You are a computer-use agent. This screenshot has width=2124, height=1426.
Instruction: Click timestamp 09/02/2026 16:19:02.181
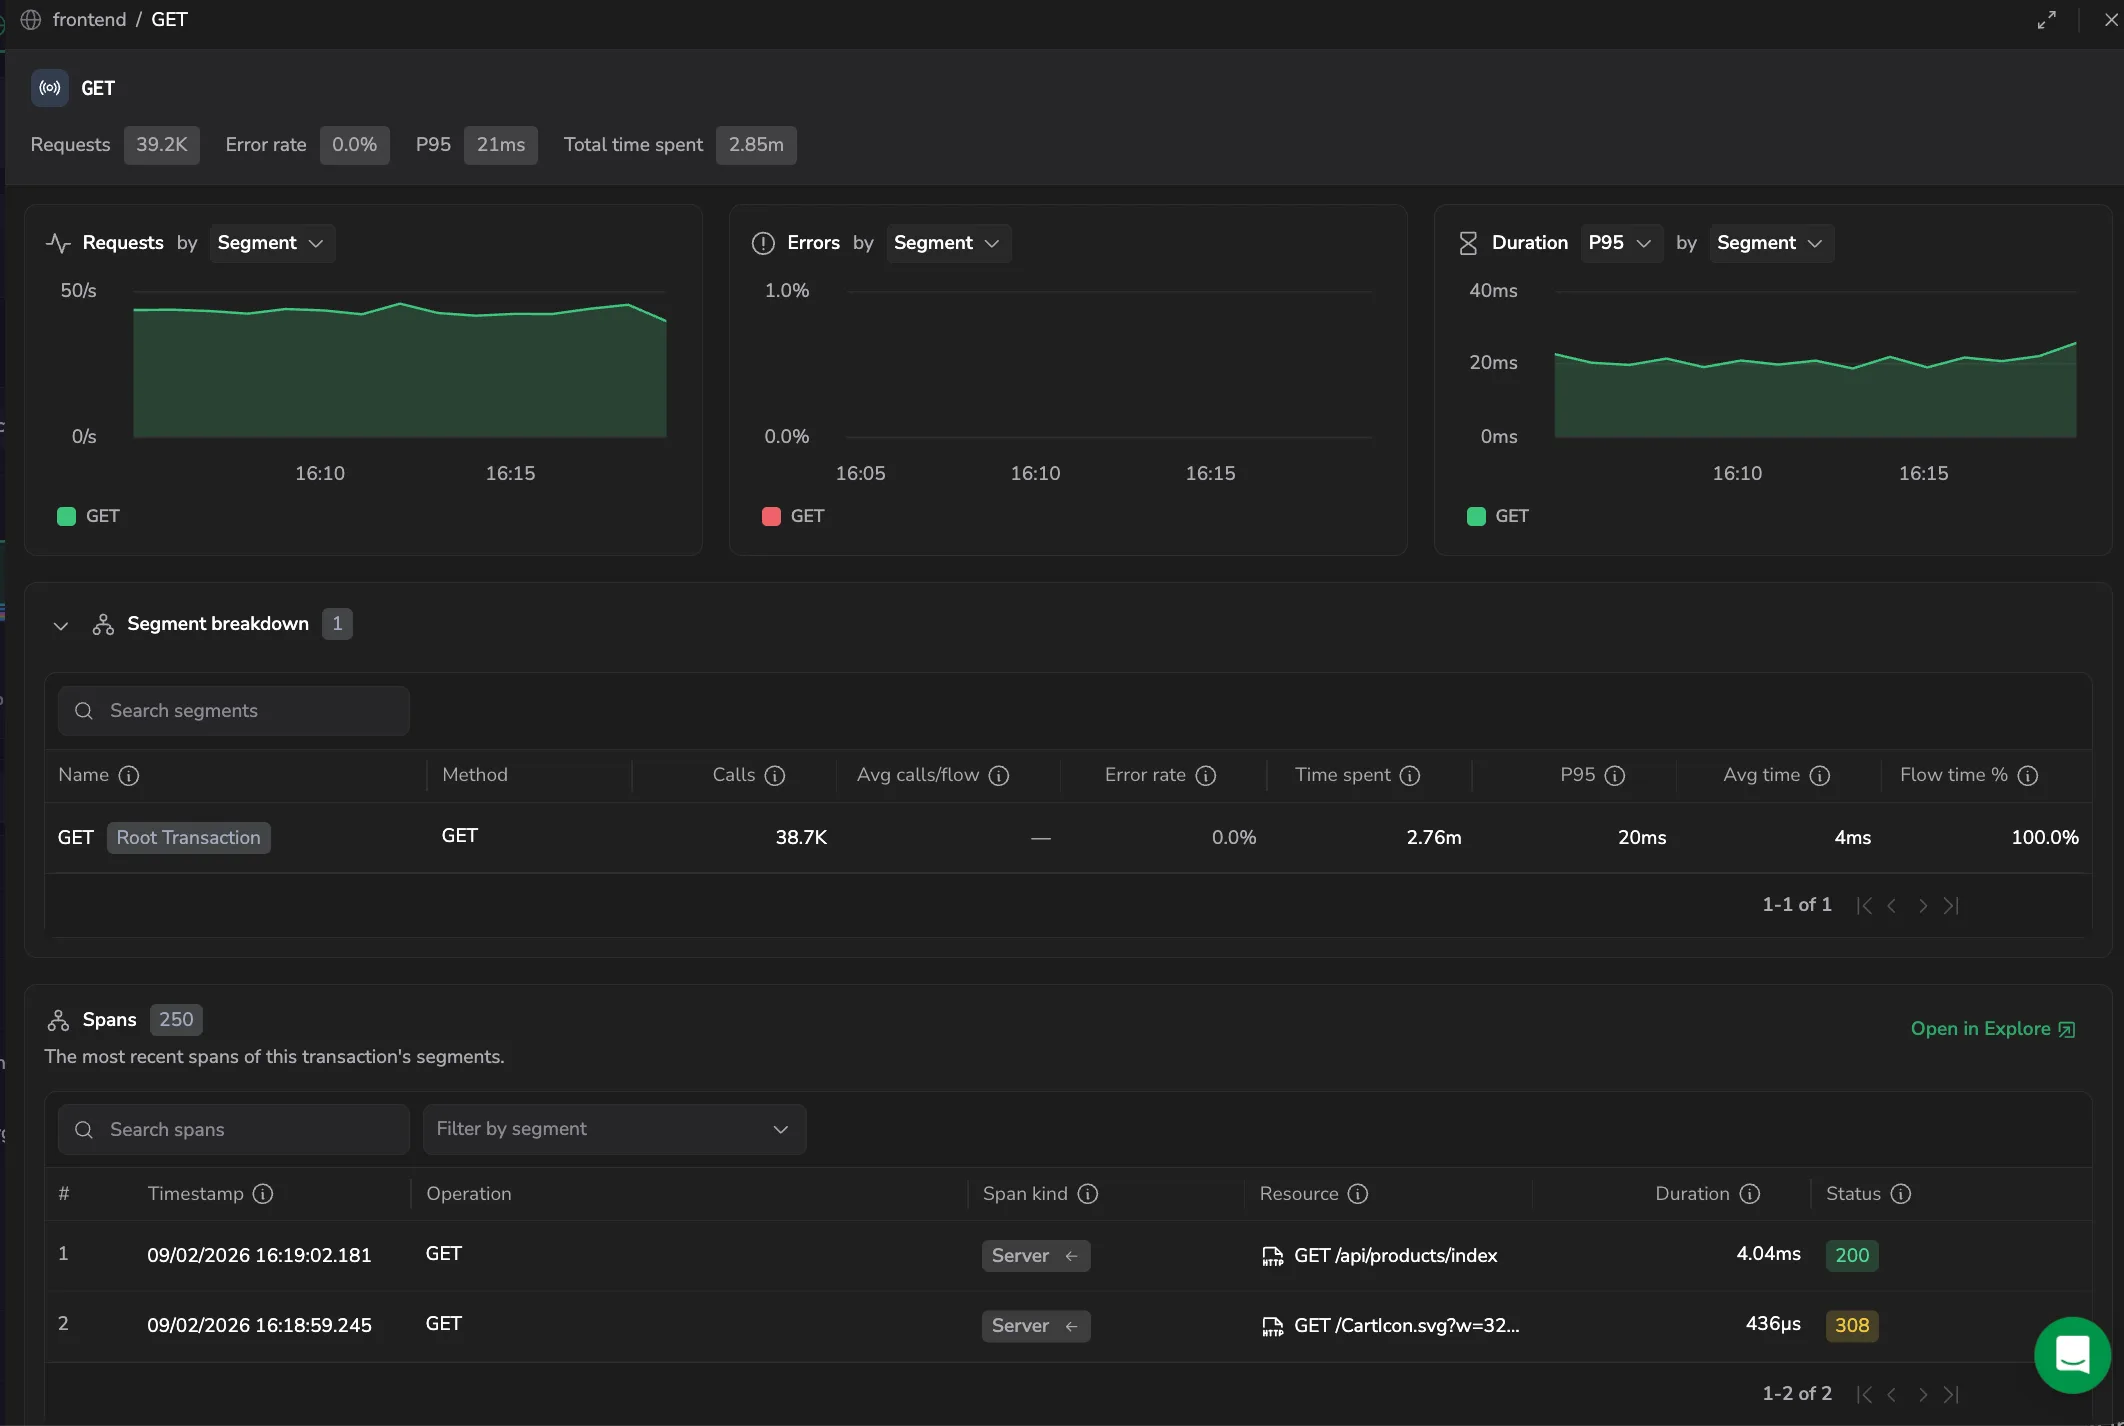coord(259,1256)
